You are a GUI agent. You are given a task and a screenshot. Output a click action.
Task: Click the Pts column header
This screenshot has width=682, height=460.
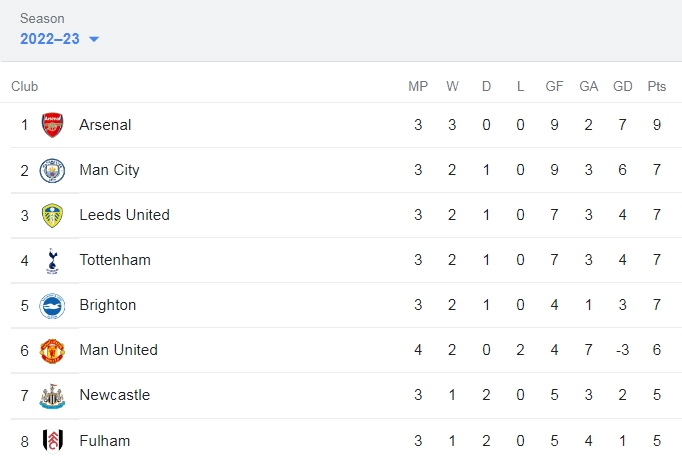[656, 86]
